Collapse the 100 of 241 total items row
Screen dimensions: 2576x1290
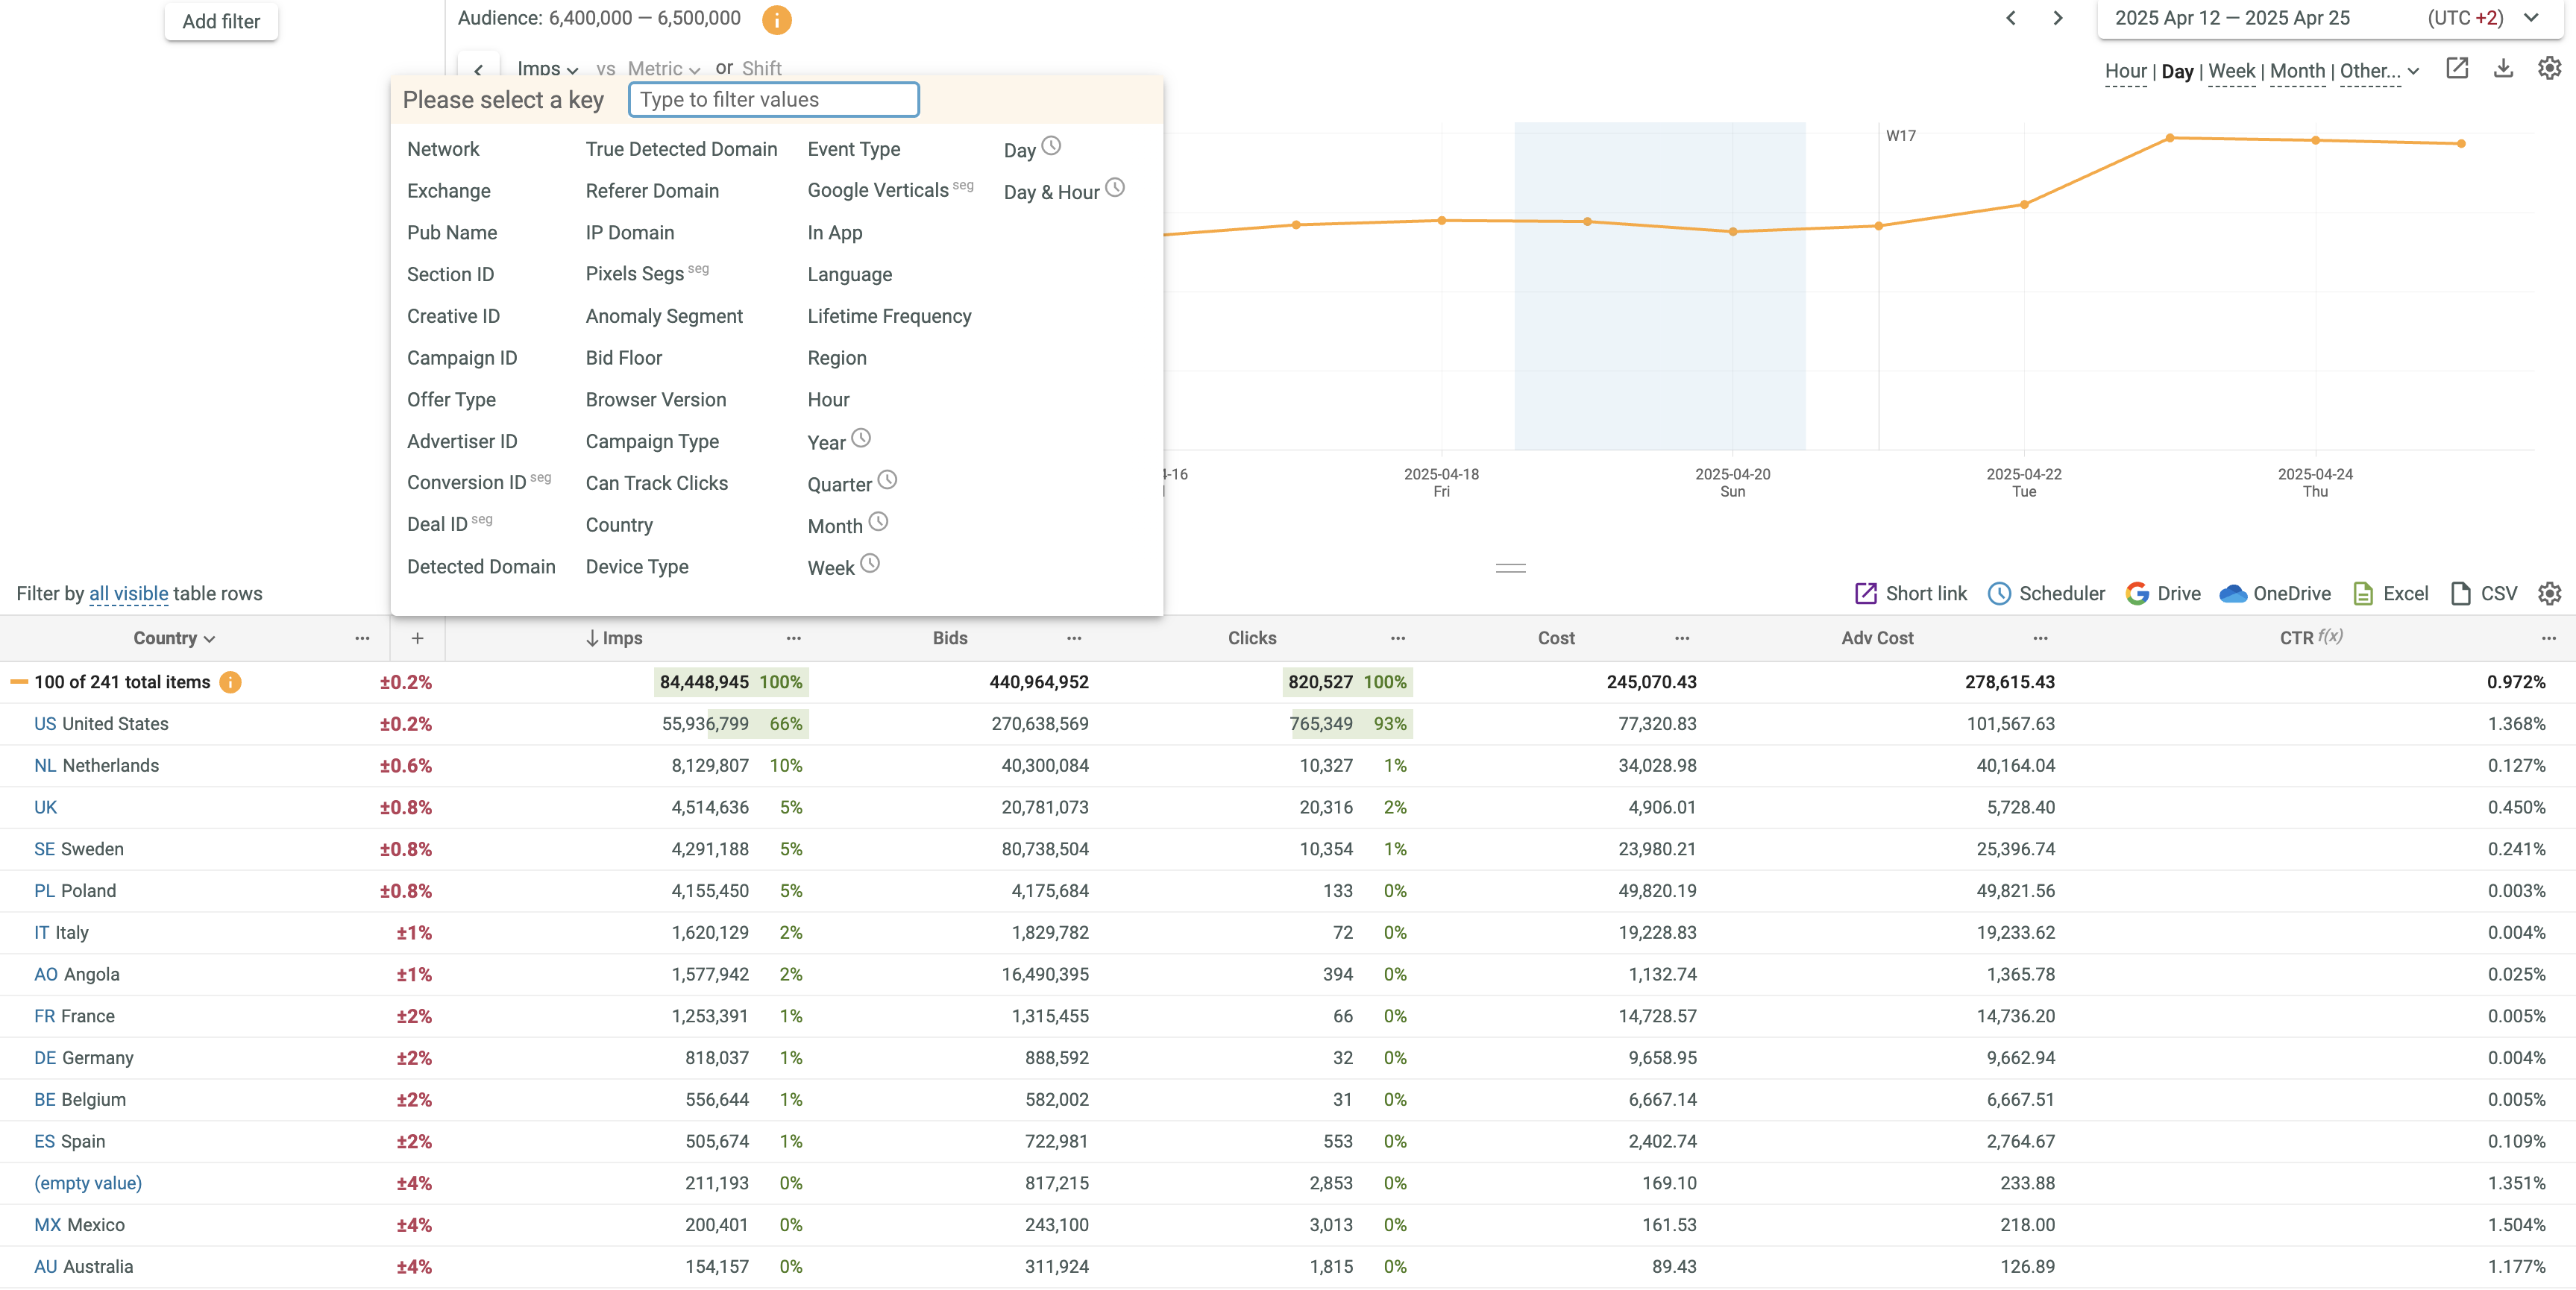(19, 682)
